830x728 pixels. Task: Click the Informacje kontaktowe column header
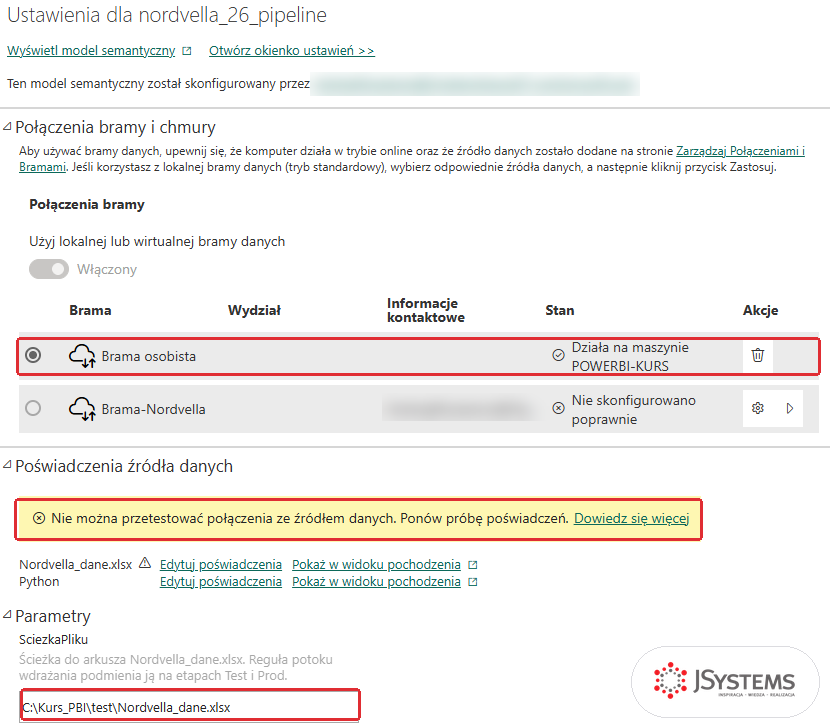426,310
